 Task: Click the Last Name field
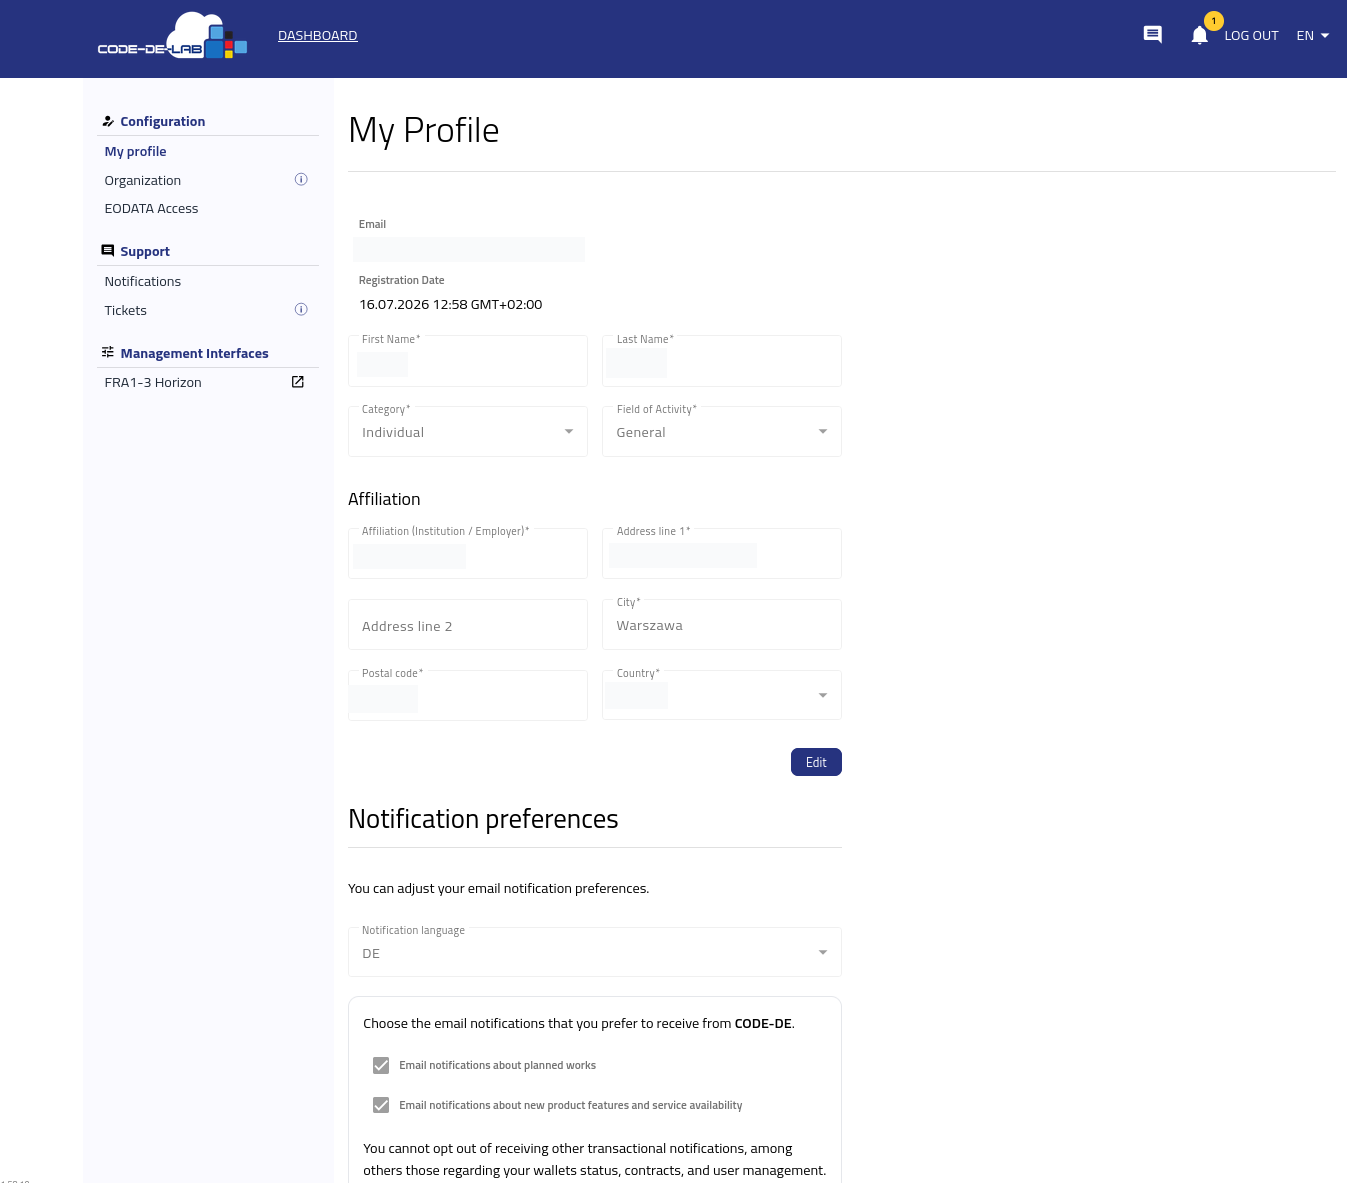point(722,361)
